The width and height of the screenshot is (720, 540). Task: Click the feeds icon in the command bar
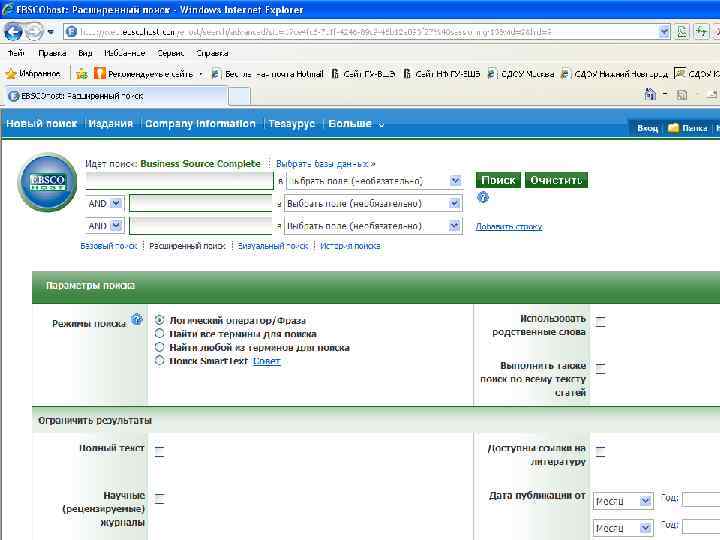click(x=682, y=95)
